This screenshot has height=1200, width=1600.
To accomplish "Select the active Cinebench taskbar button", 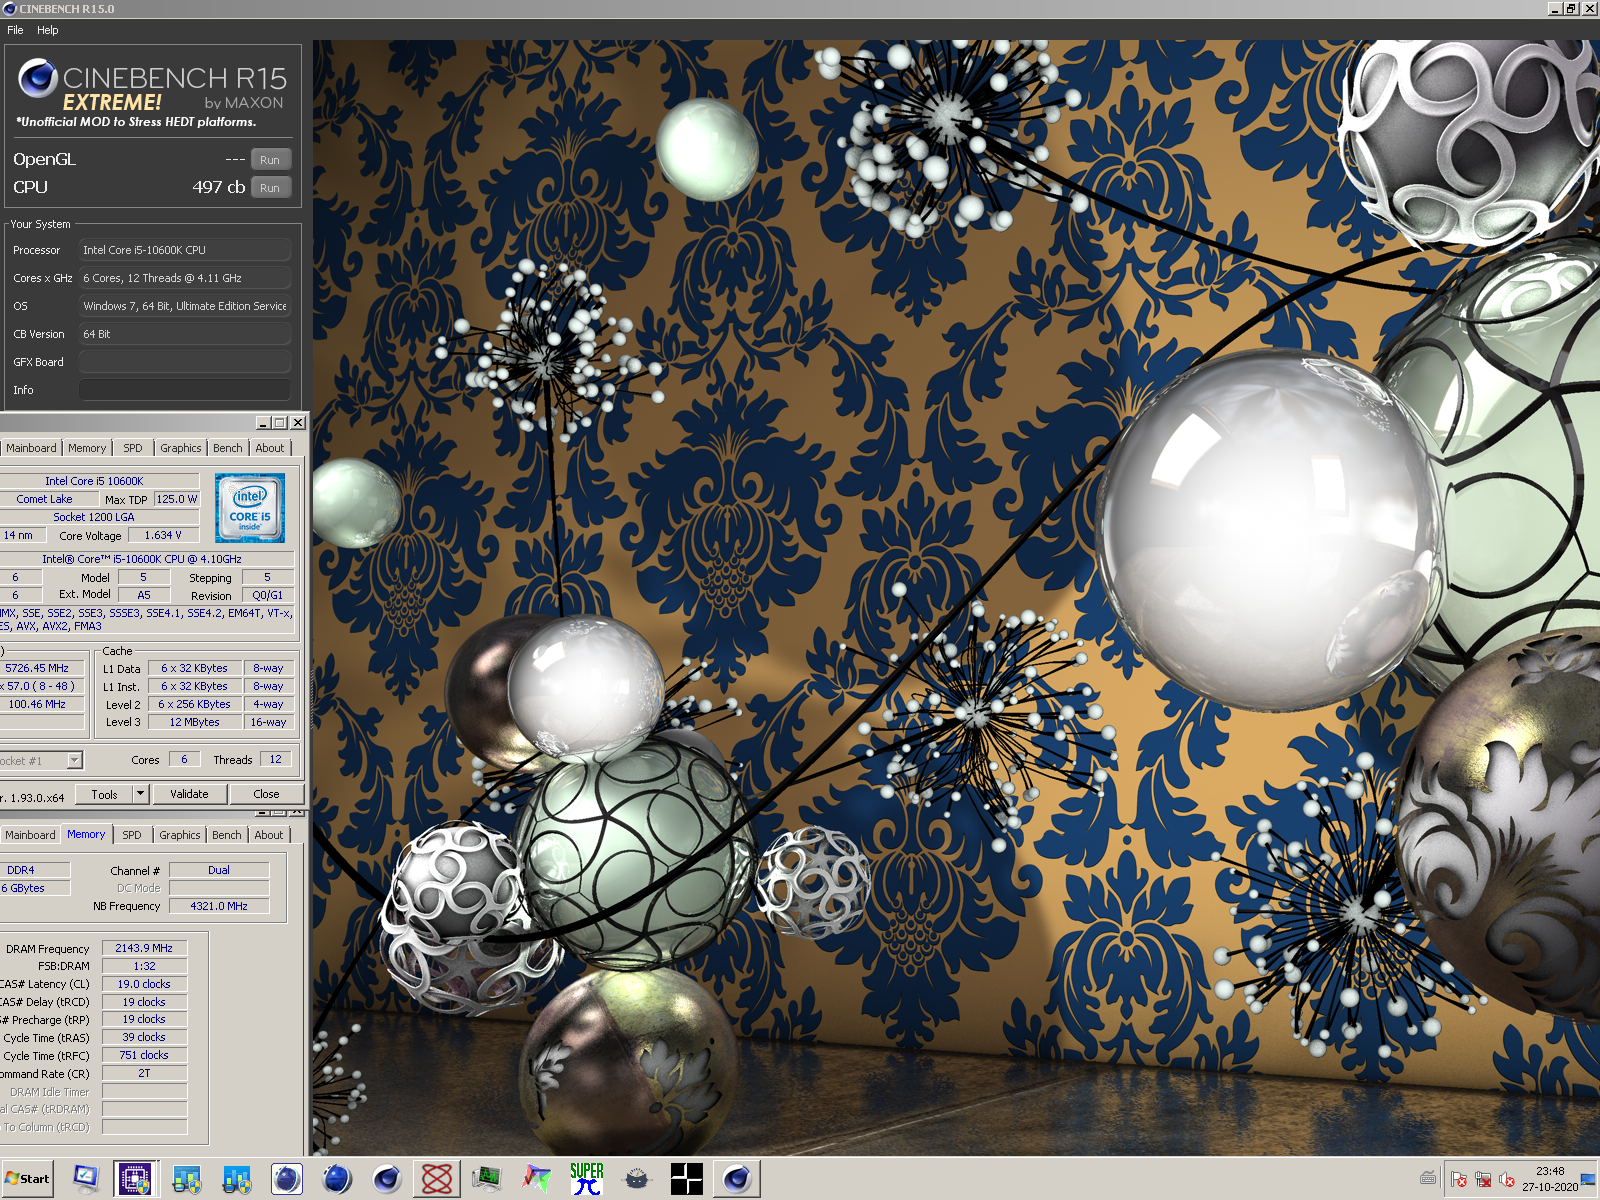I will click(x=737, y=1179).
